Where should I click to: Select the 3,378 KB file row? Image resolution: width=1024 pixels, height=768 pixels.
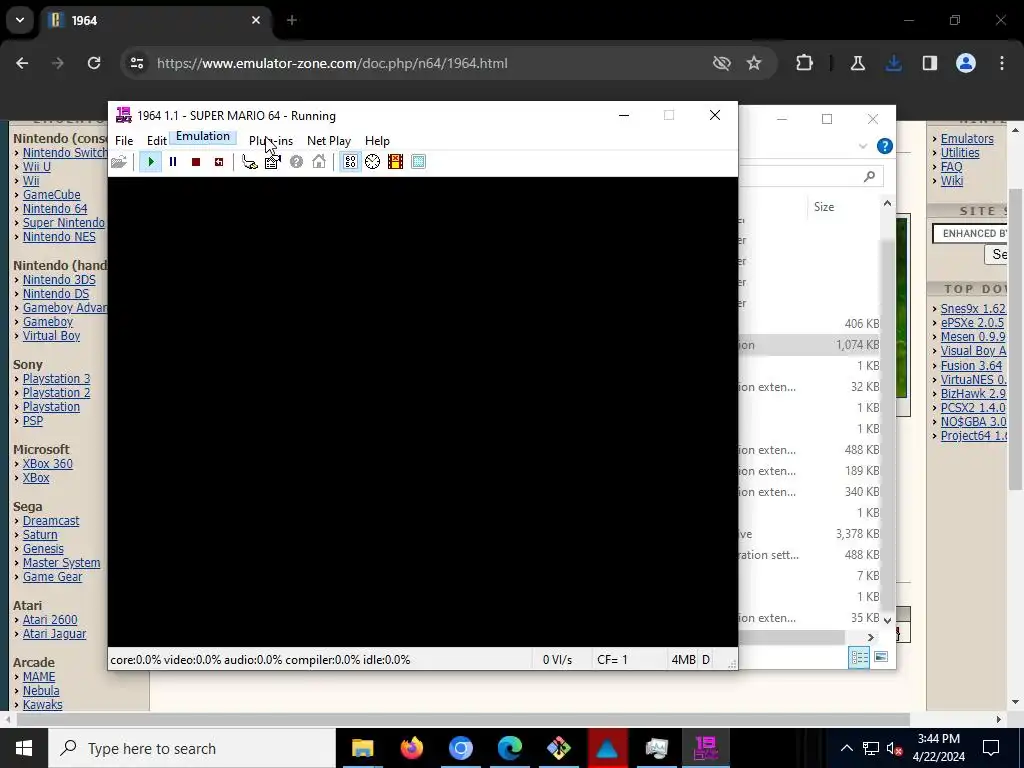tap(810, 534)
